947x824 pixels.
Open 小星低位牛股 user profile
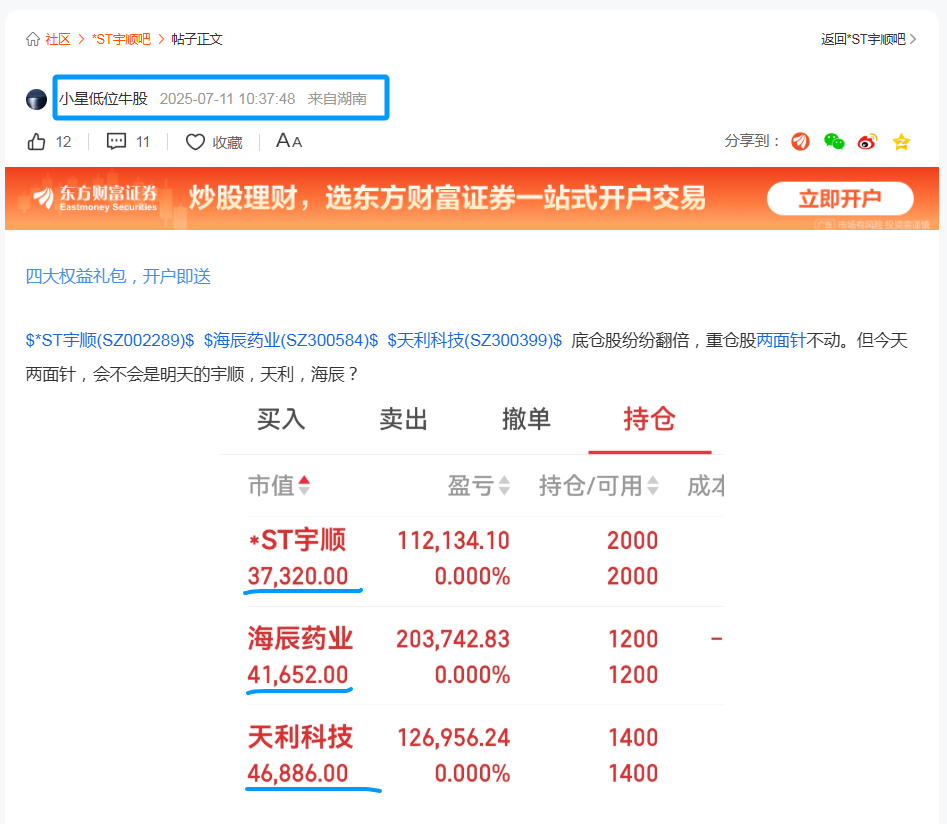103,98
